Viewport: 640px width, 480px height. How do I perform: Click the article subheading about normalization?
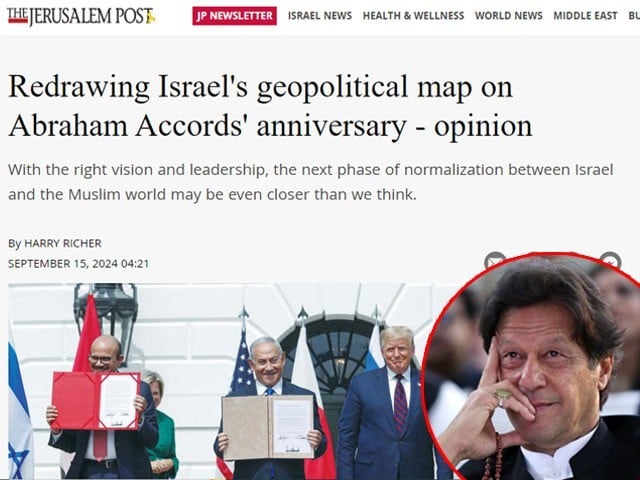point(310,182)
